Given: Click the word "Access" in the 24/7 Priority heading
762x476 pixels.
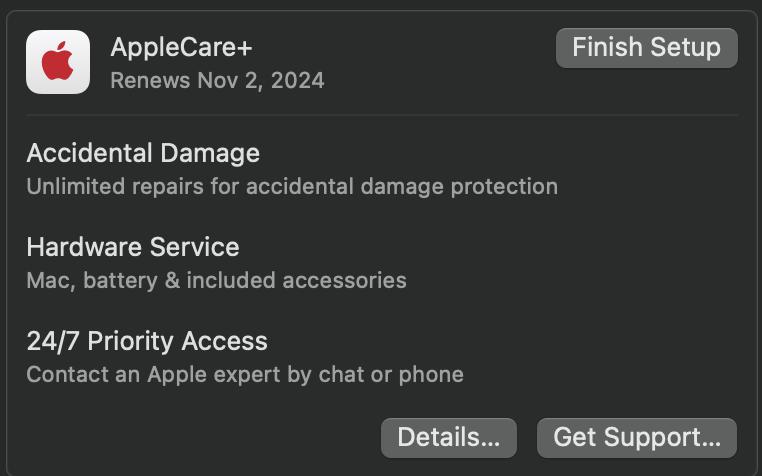Looking at the screenshot, I should pos(227,341).
